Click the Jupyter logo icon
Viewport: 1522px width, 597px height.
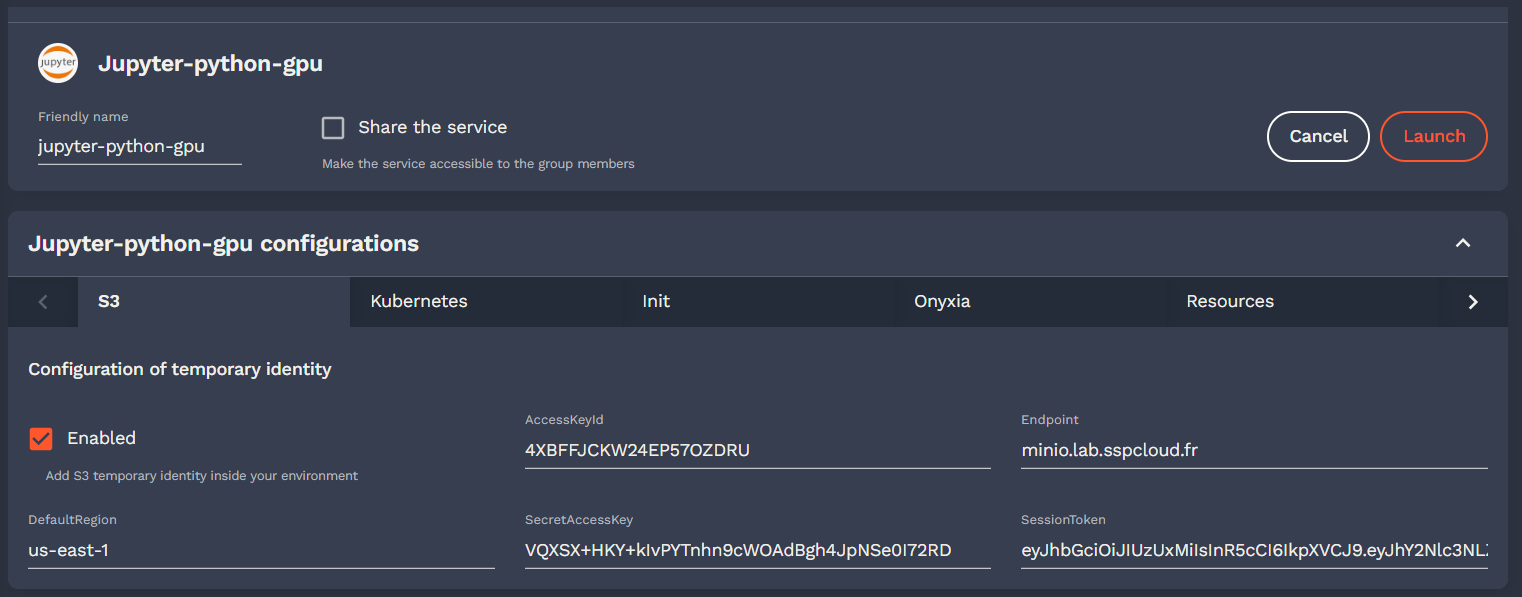tap(58, 63)
